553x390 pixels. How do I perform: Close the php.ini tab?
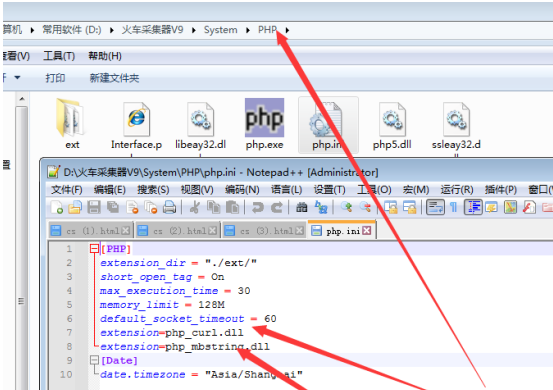click(x=367, y=231)
